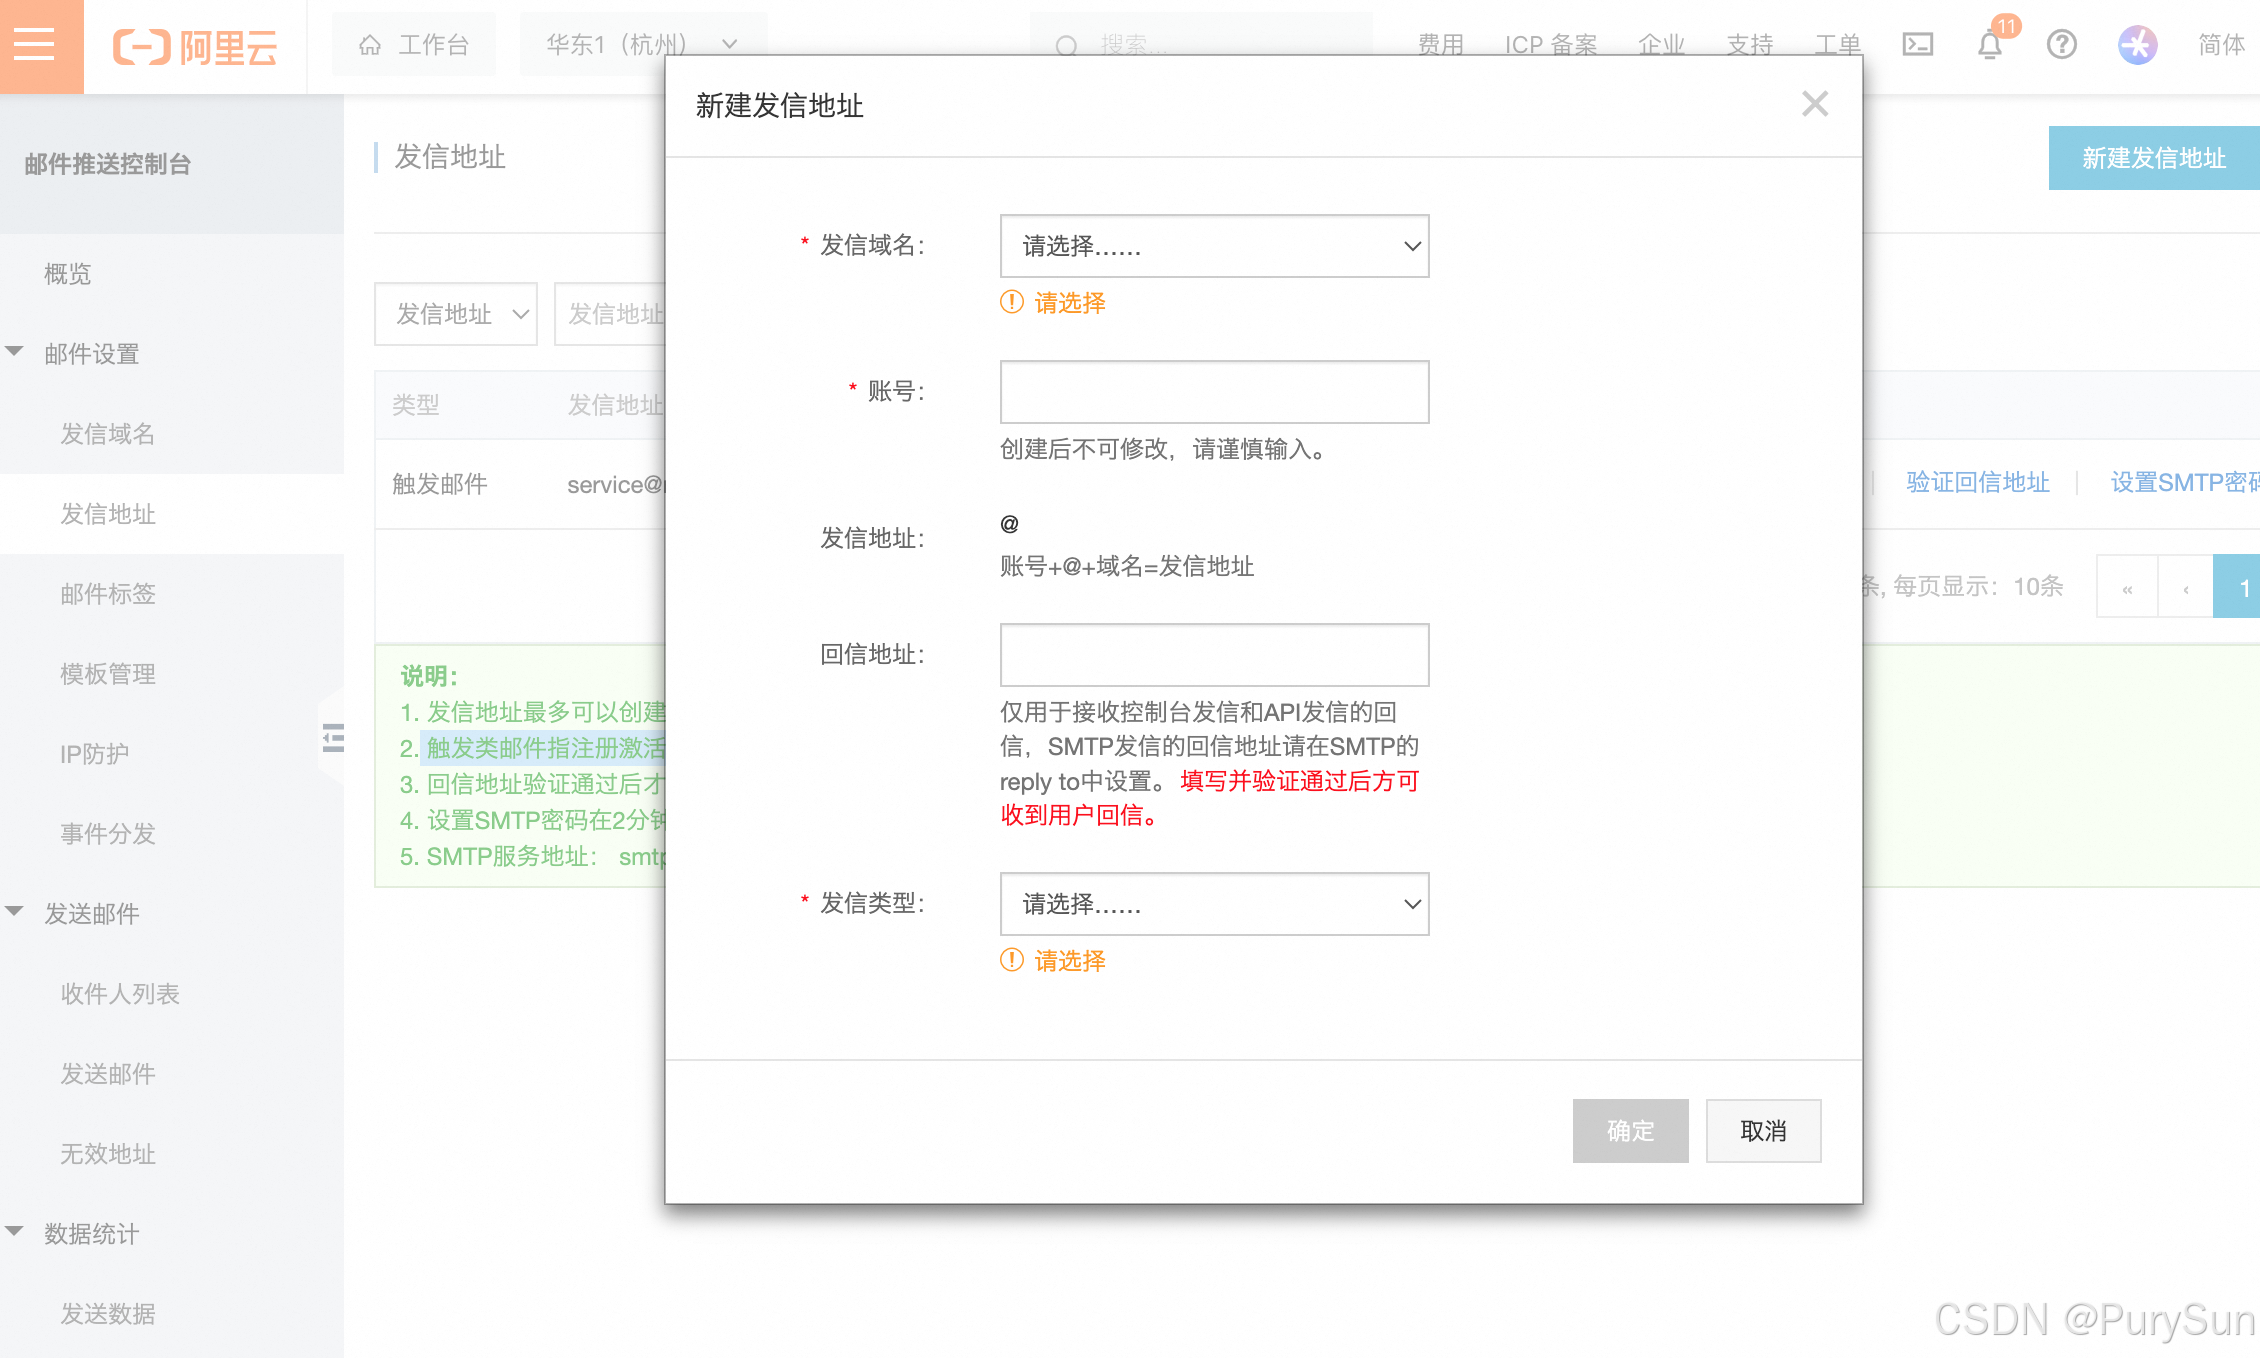Click the 取消 button
Viewport: 2260px width, 1358px height.
(x=1762, y=1130)
